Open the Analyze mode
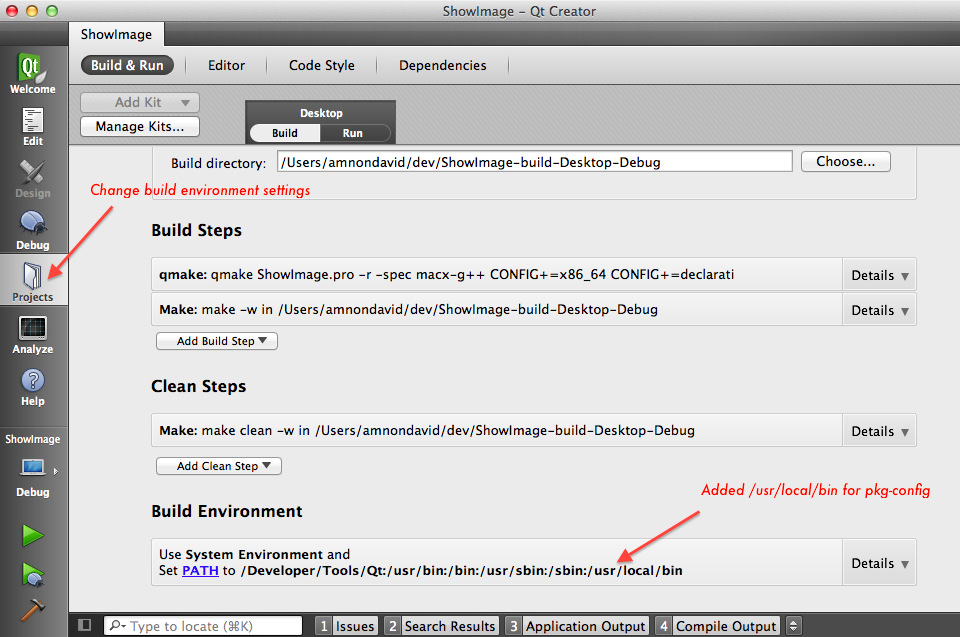960x637 pixels. (32, 336)
